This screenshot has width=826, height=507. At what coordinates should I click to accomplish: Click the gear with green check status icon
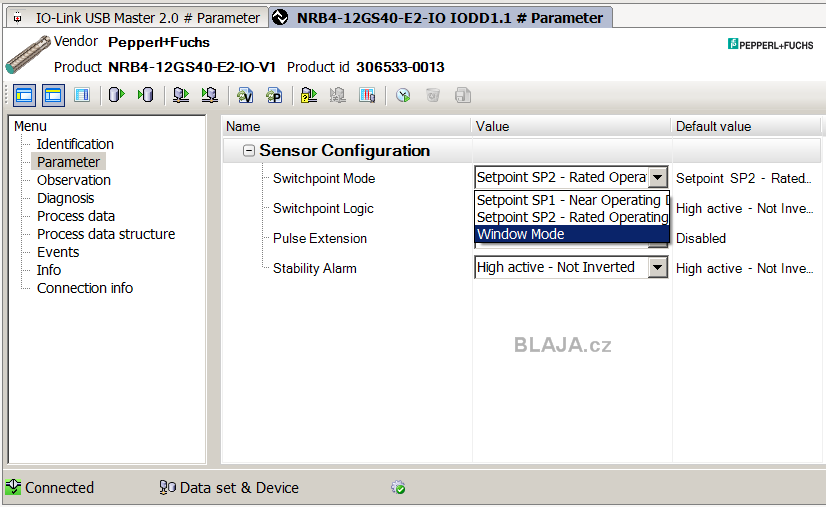398,487
